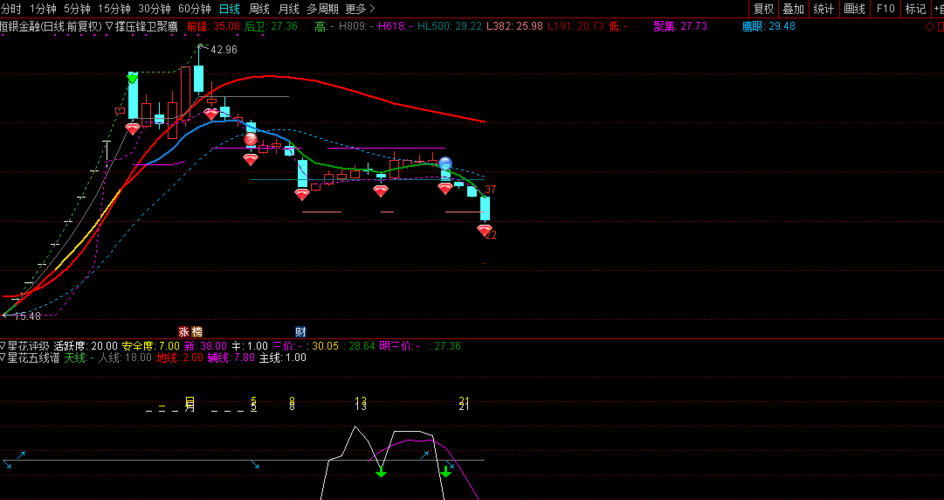Open the 星花评级 indicator dropdown triangle
This screenshot has width=944, height=500.
click(x=2, y=346)
